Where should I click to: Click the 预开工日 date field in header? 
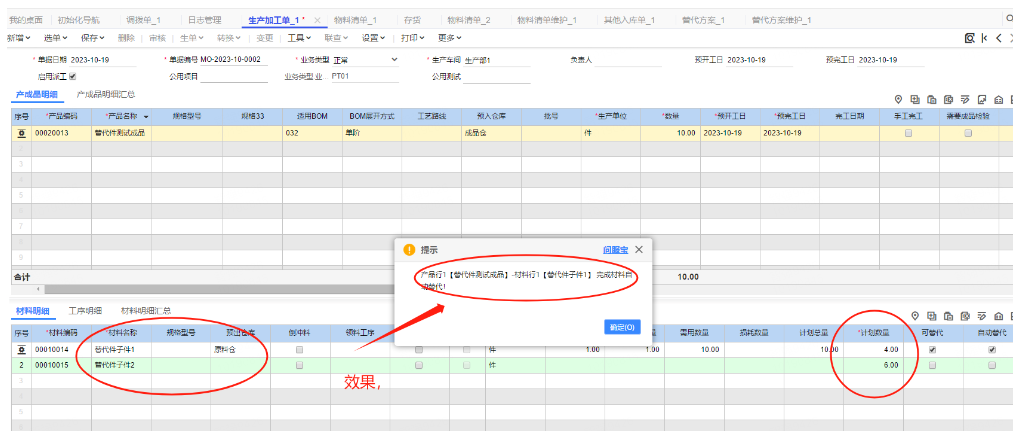pyautogui.click(x=758, y=60)
